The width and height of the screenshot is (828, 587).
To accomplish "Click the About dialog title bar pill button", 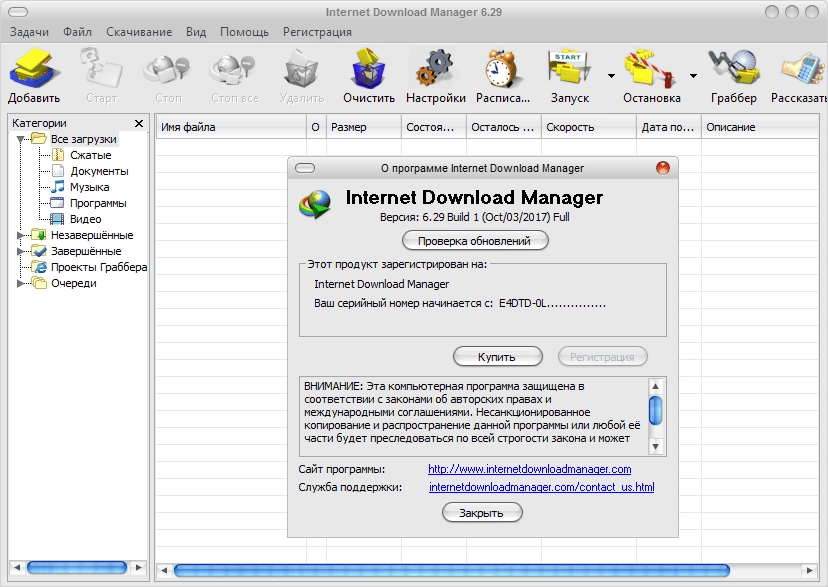I will 305,168.
